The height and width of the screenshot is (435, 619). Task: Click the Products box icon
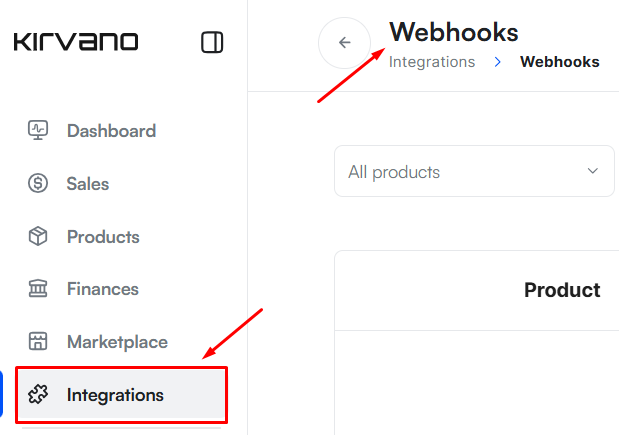coord(38,236)
